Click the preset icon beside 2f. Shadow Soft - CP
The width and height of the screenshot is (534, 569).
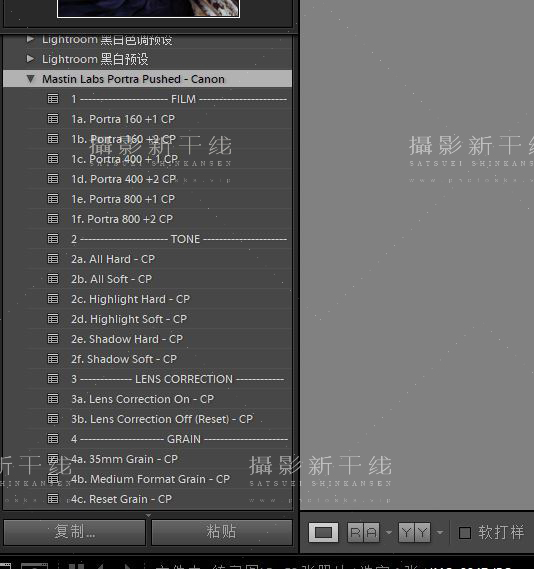point(53,359)
